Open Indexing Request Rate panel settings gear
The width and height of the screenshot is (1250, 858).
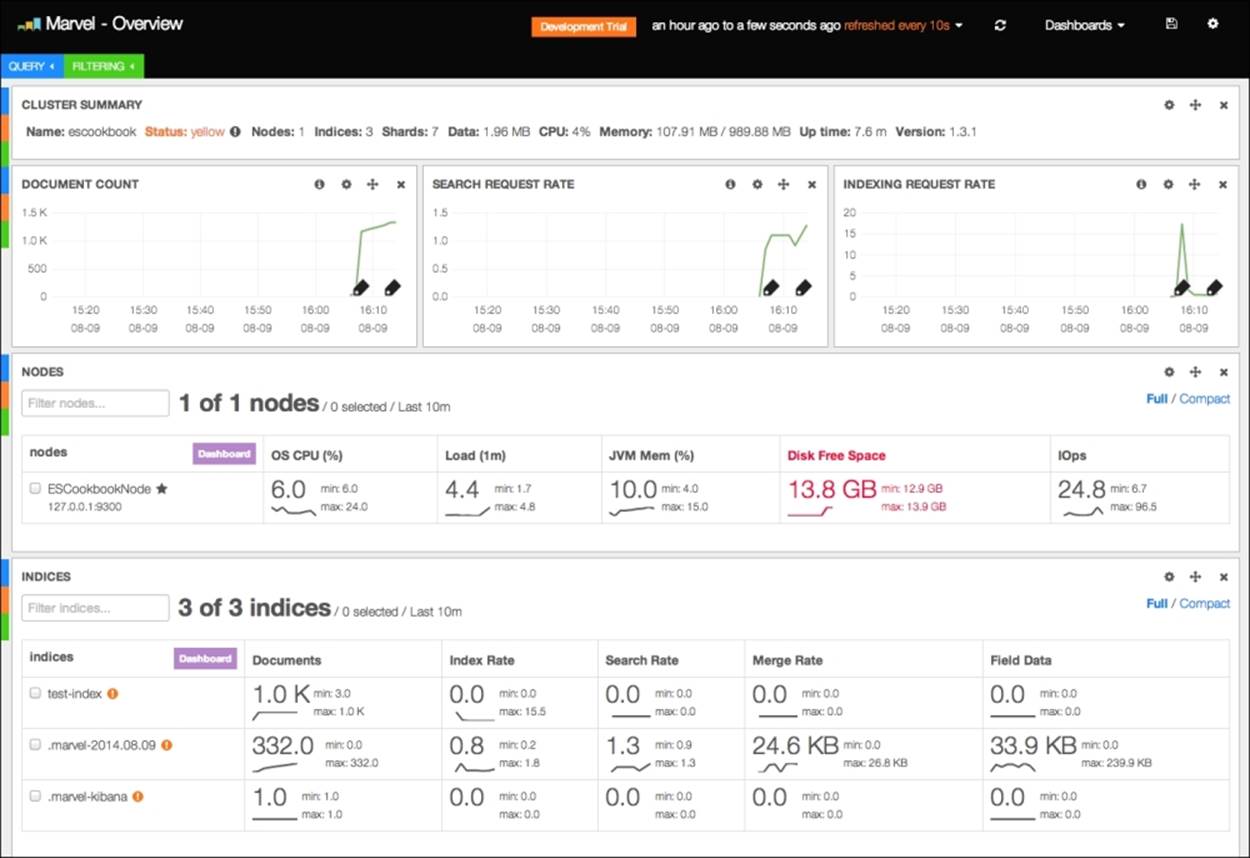[1168, 185]
